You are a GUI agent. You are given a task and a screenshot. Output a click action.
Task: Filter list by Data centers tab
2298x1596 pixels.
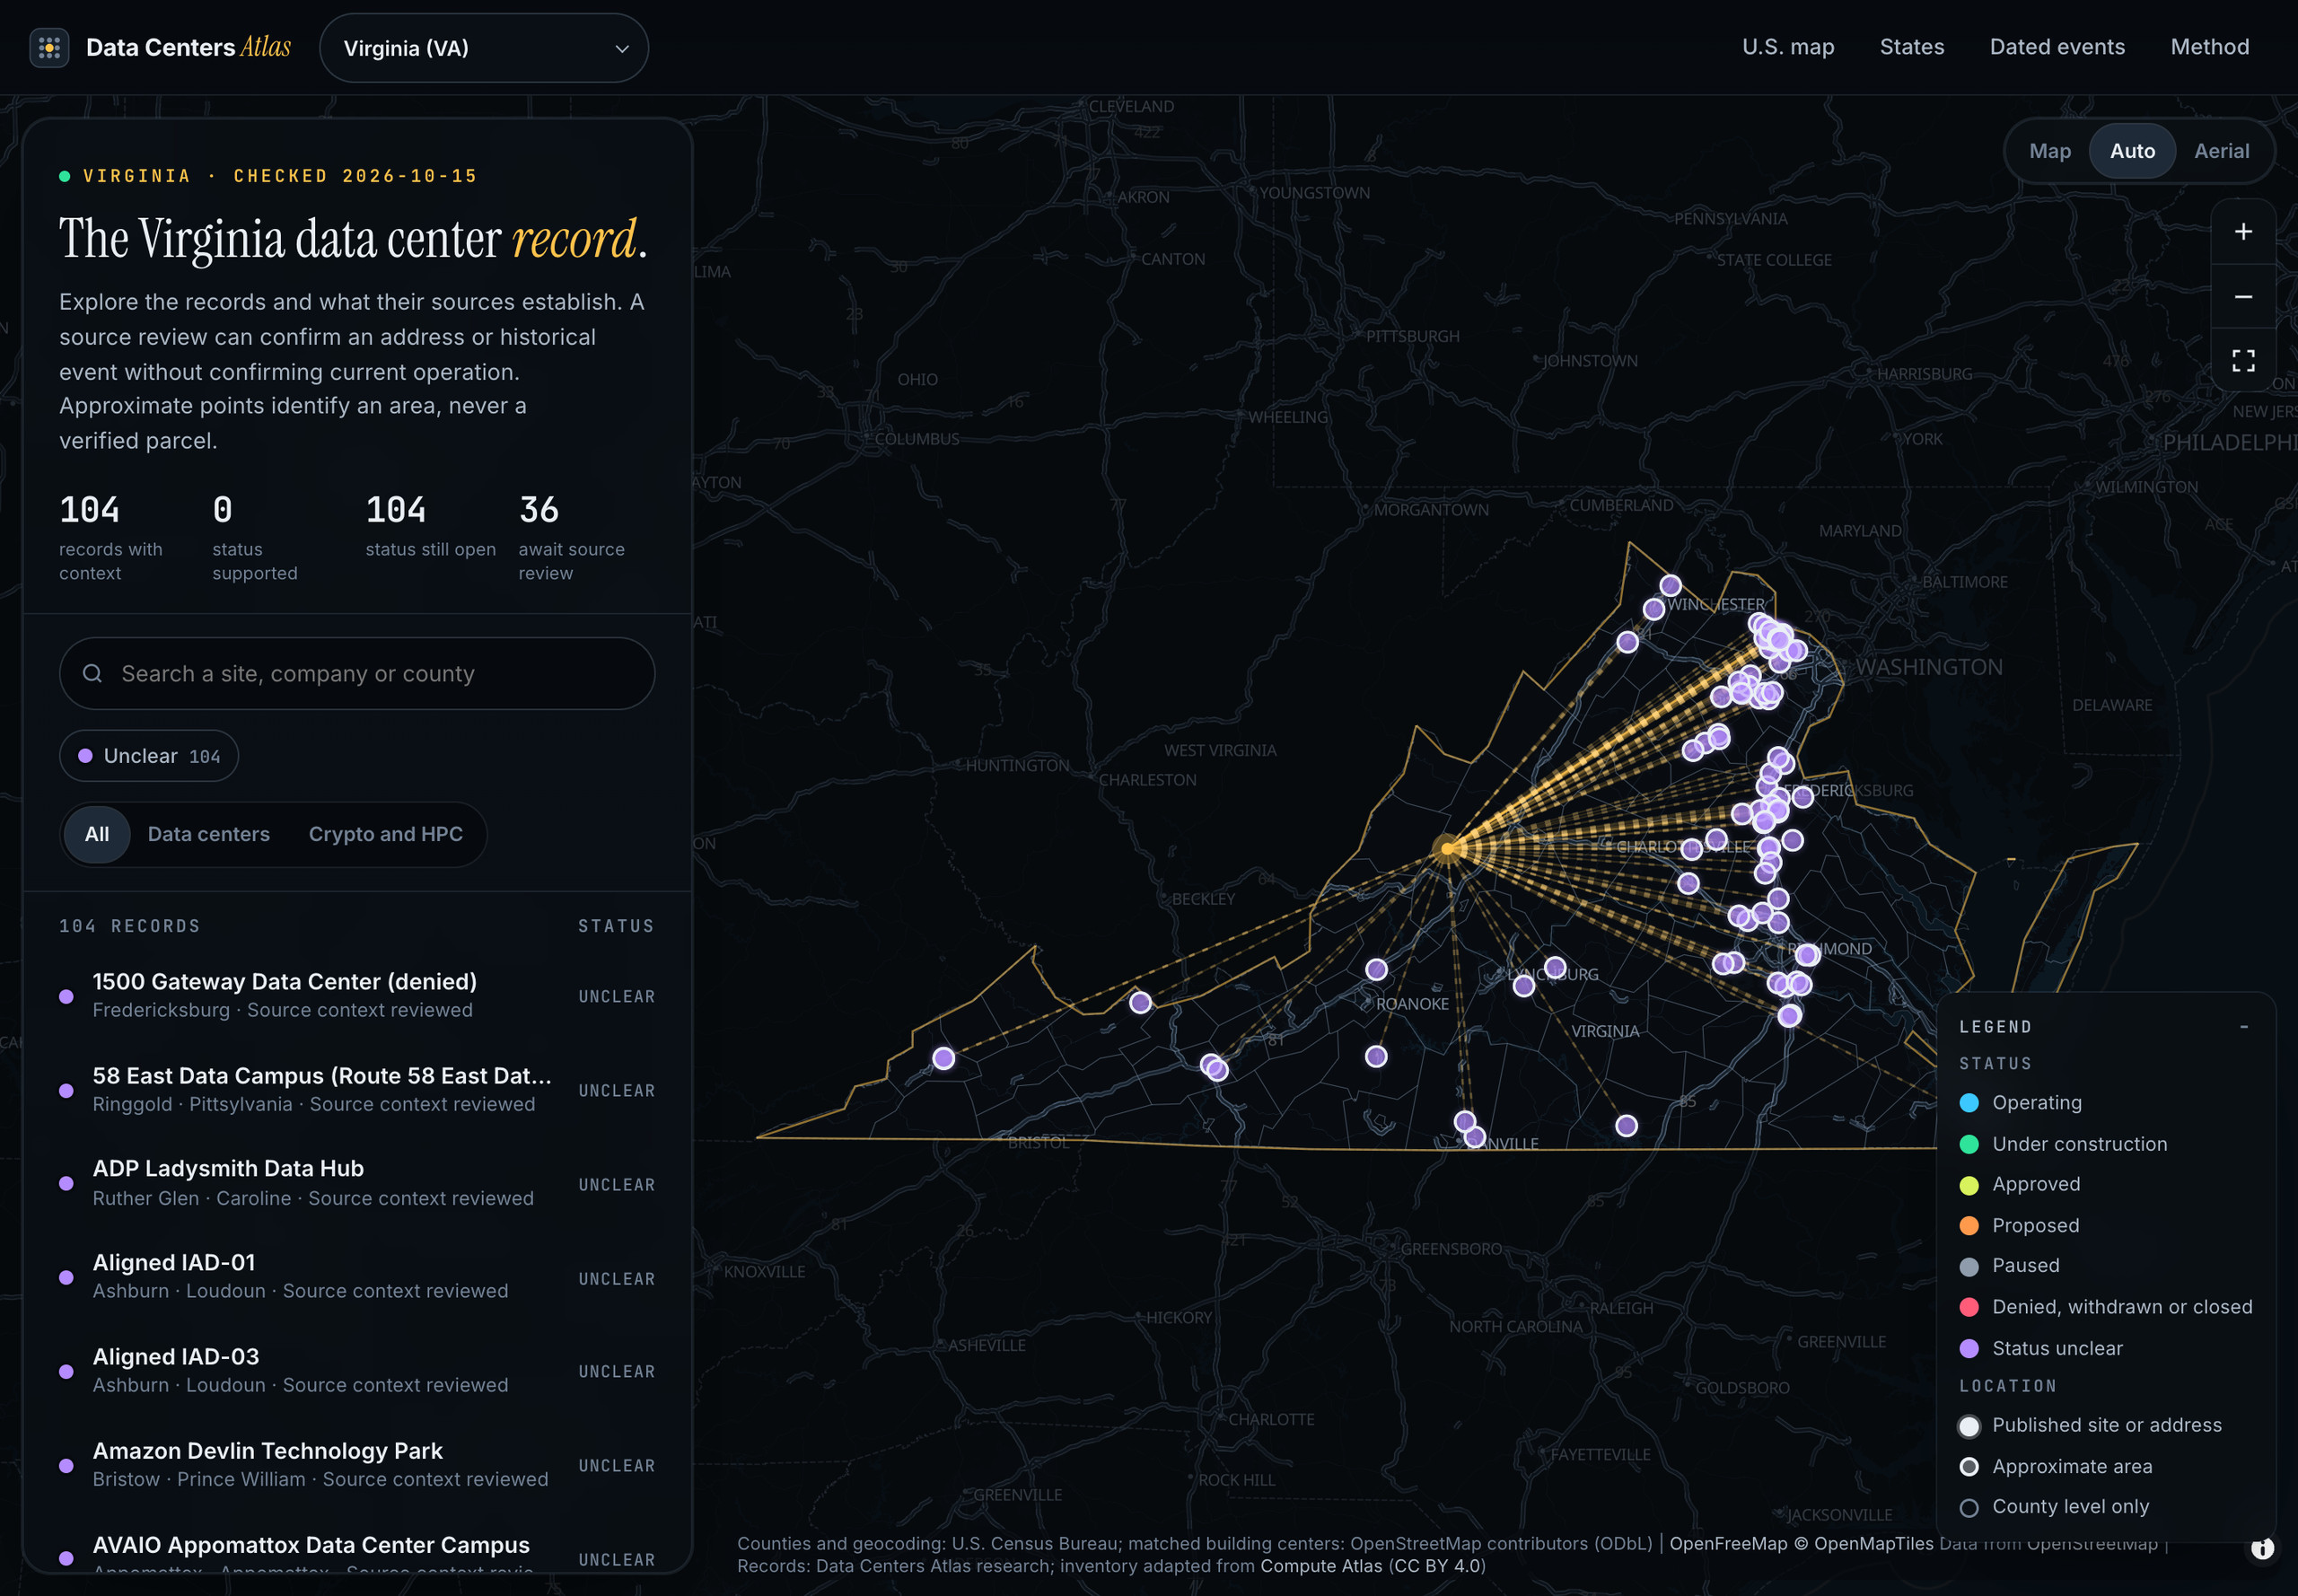pyautogui.click(x=209, y=834)
